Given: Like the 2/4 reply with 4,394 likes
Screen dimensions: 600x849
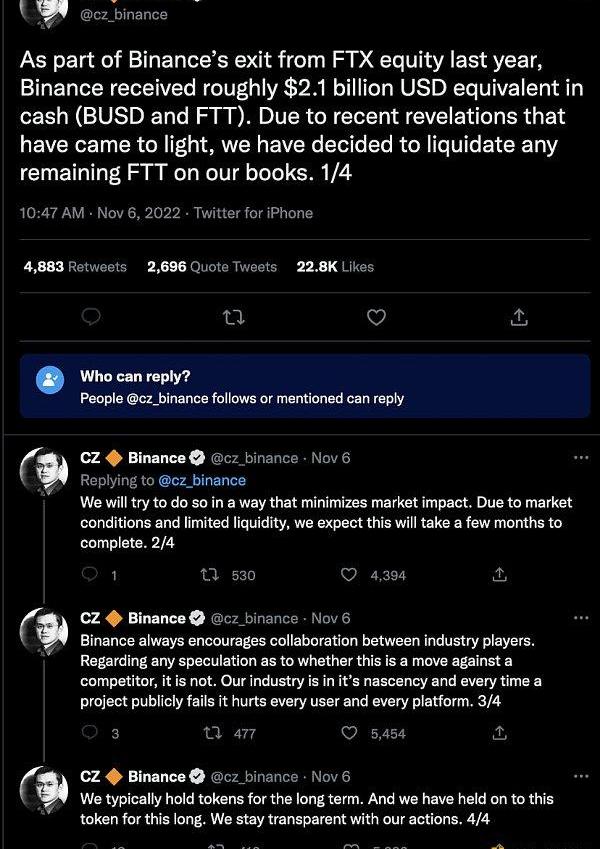Looking at the screenshot, I should tap(349, 575).
